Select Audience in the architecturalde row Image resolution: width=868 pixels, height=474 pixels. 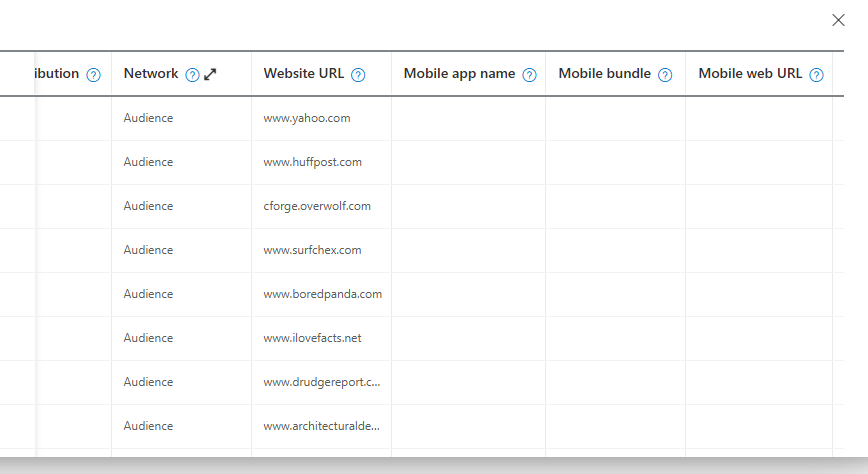(x=148, y=426)
